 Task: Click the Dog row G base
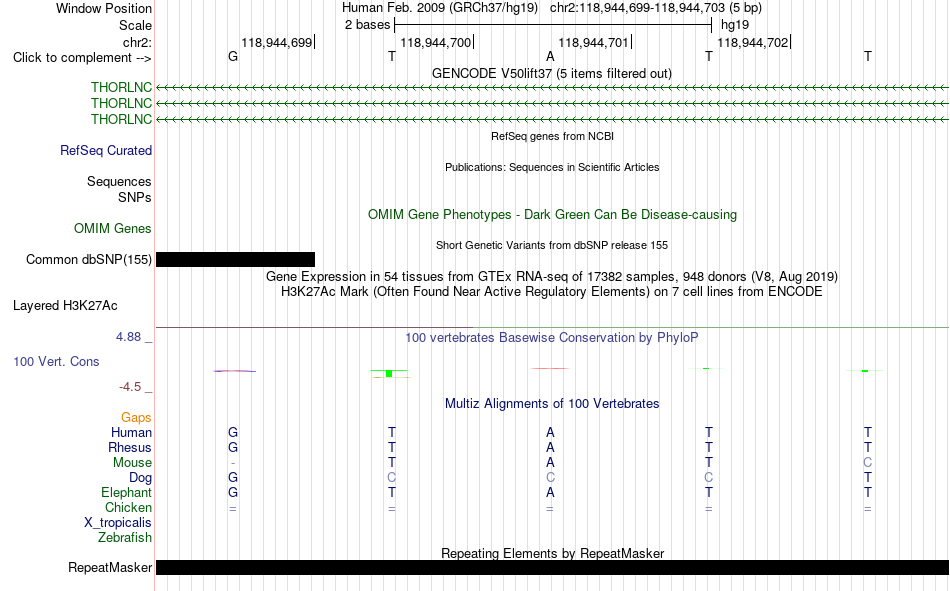pyautogui.click(x=233, y=478)
